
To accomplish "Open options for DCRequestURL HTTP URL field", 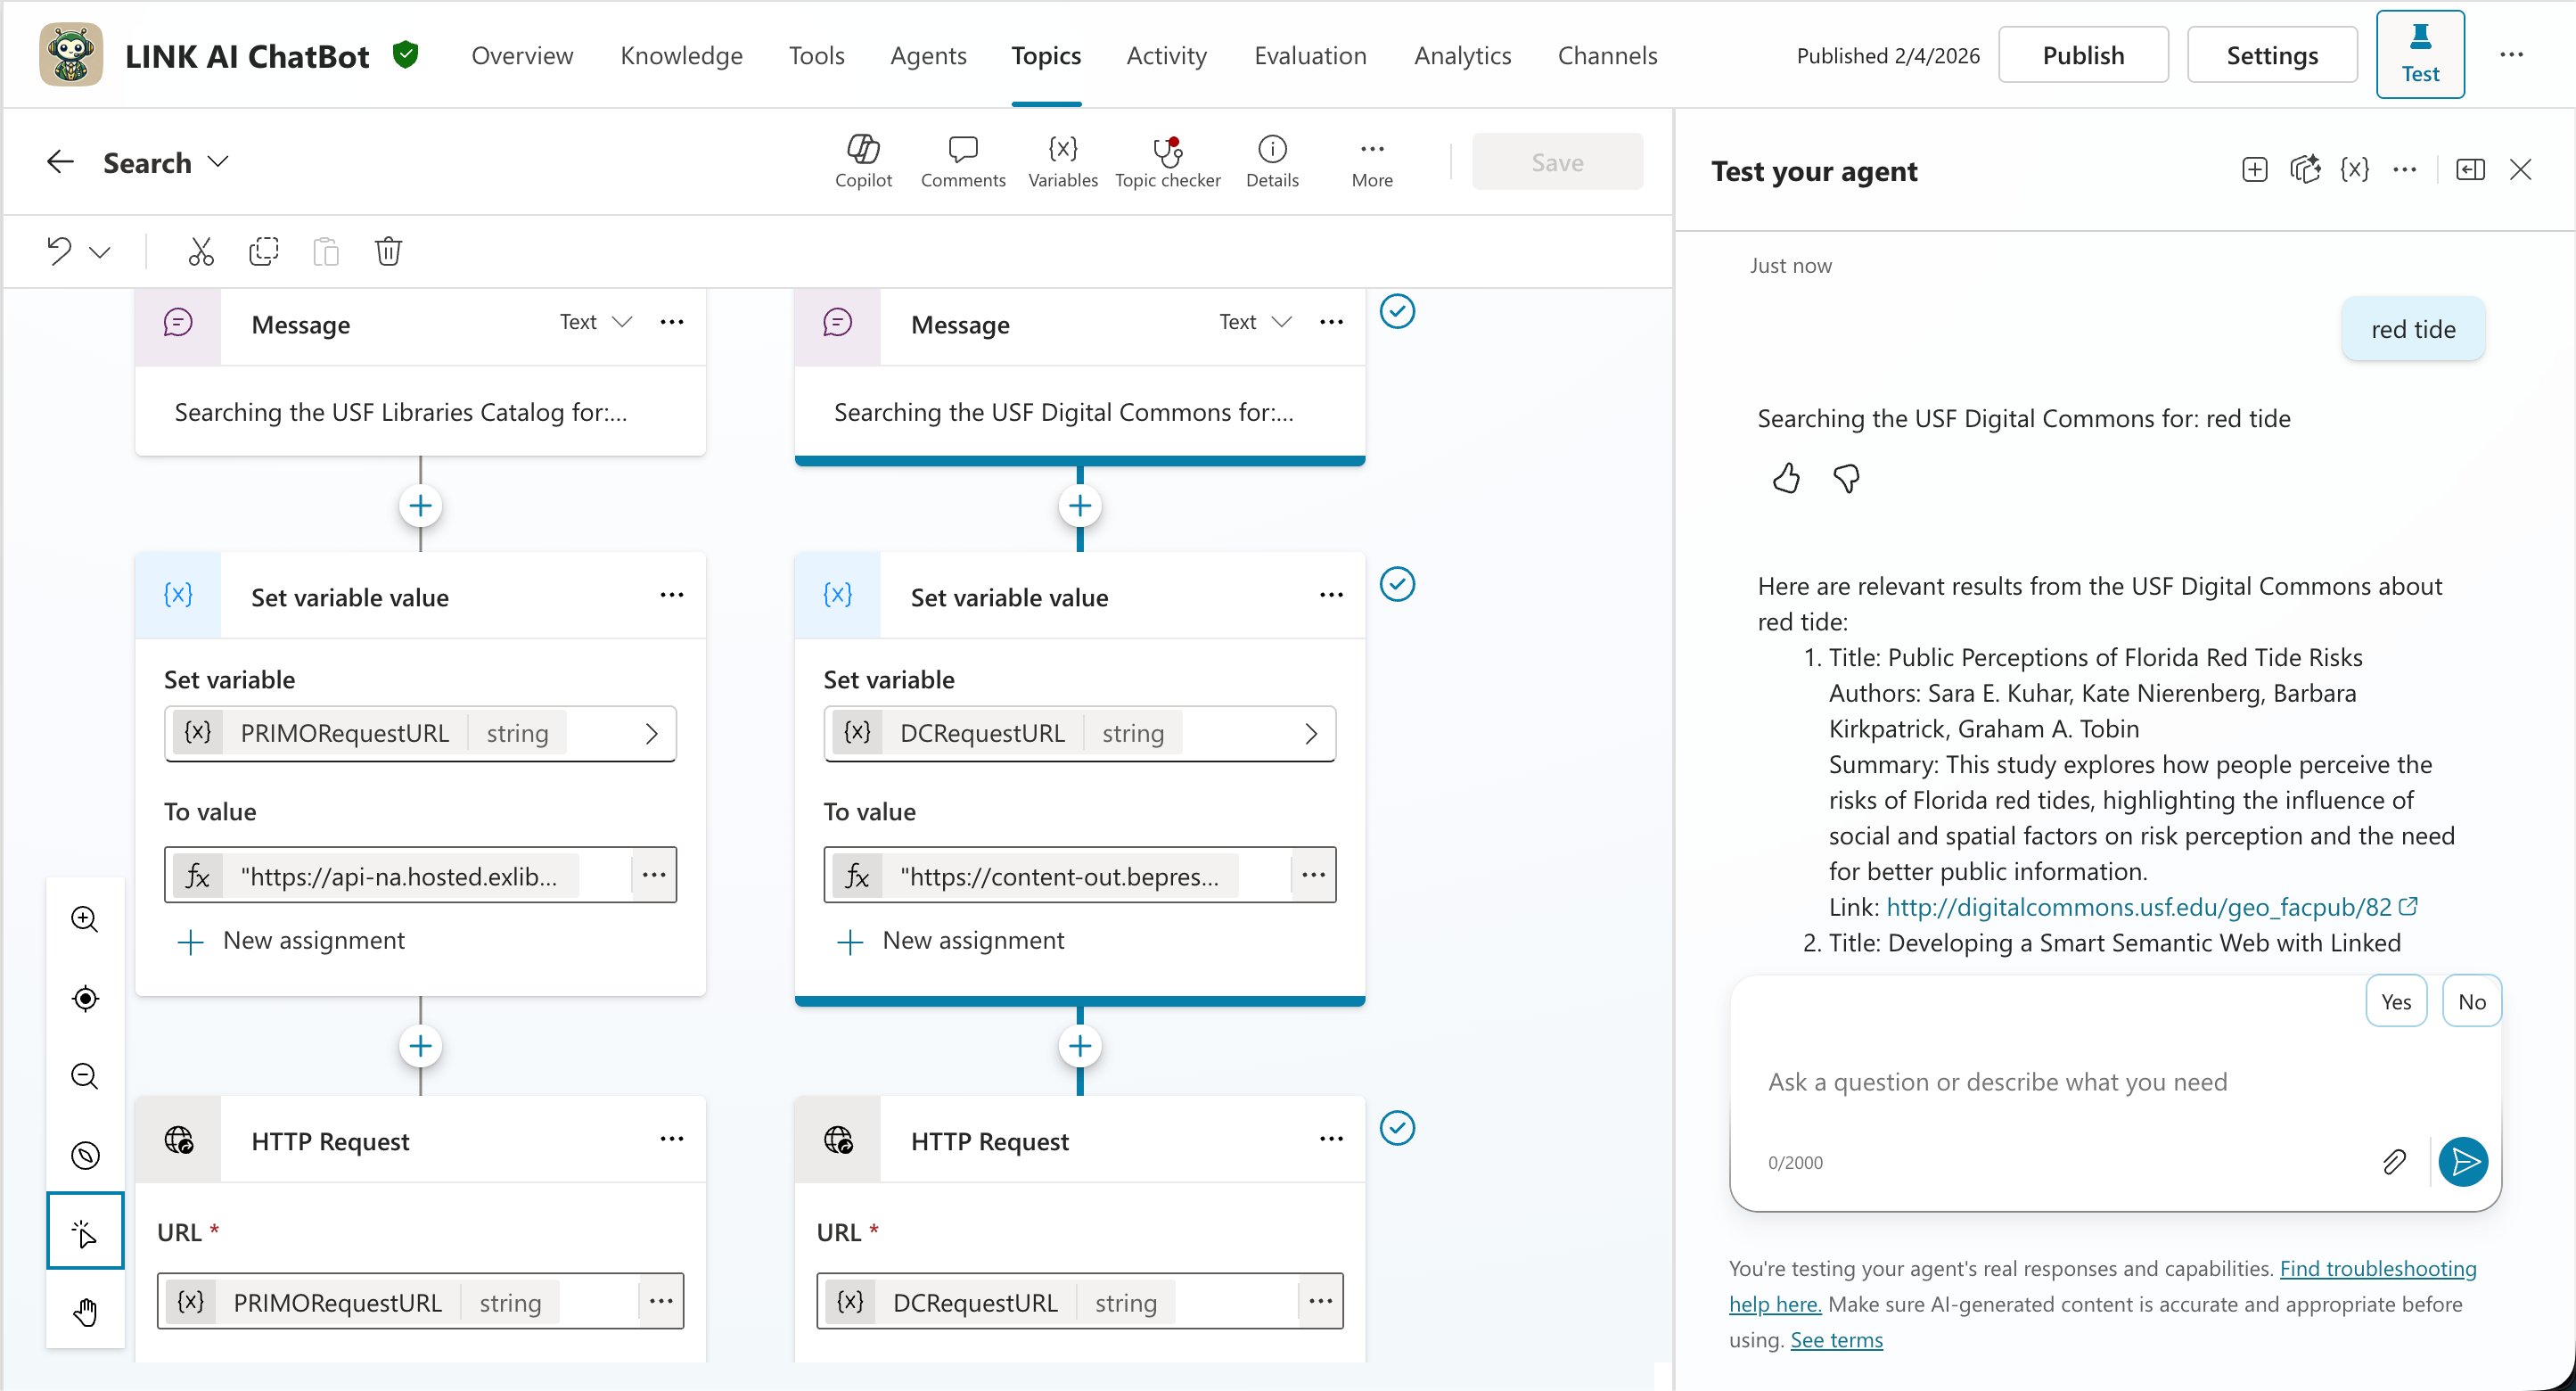I will click(1320, 1301).
